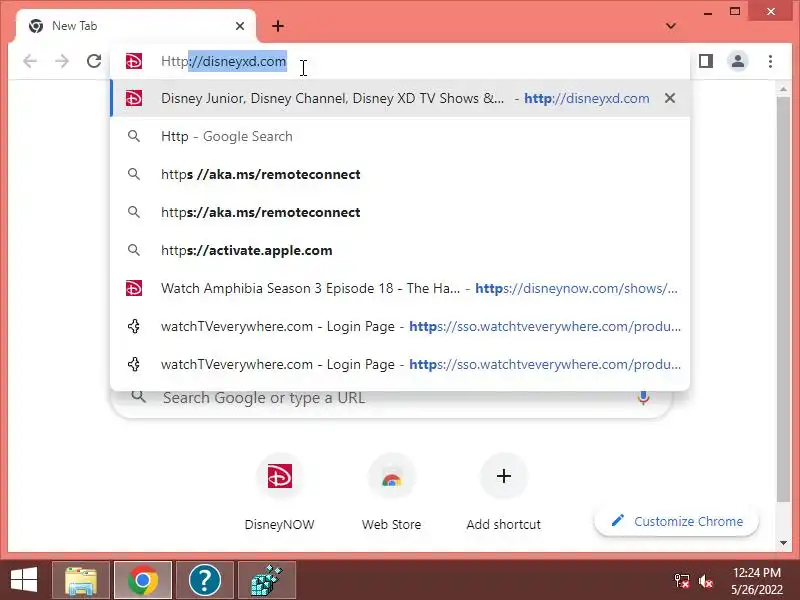Open the tab search chevron
The height and width of the screenshot is (600, 800).
[671, 26]
